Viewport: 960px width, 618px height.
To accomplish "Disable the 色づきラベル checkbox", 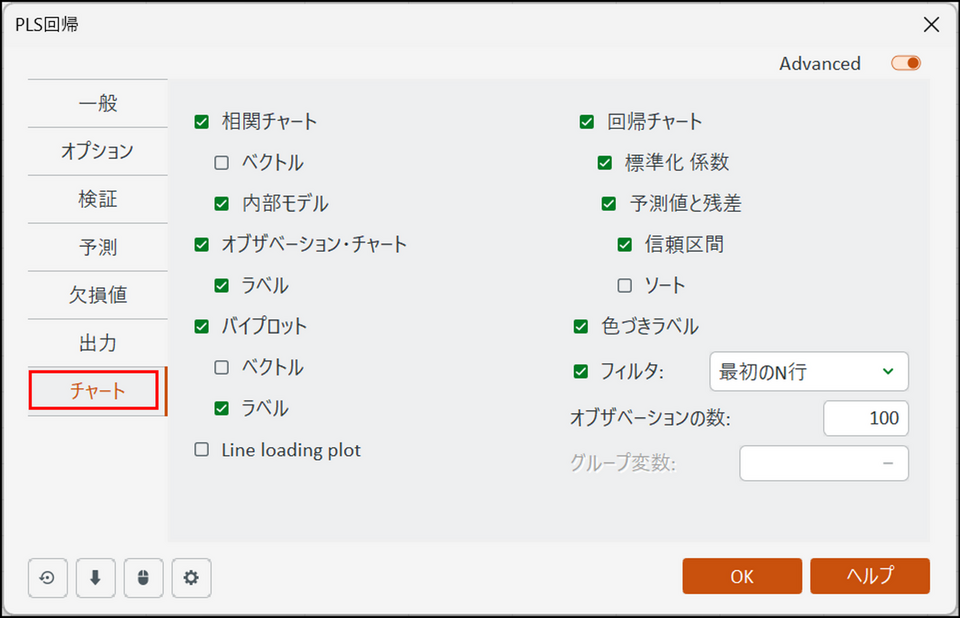I will (581, 327).
